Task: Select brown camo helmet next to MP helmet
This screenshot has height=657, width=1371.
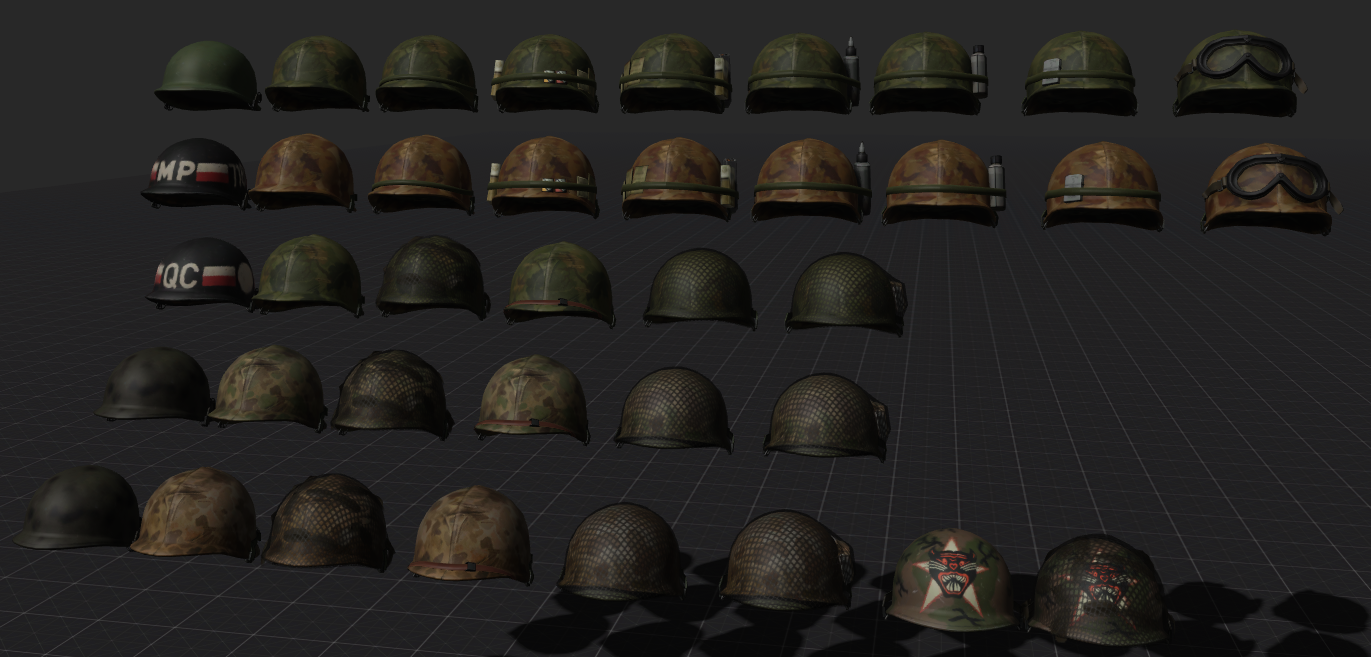Action: coord(303,172)
